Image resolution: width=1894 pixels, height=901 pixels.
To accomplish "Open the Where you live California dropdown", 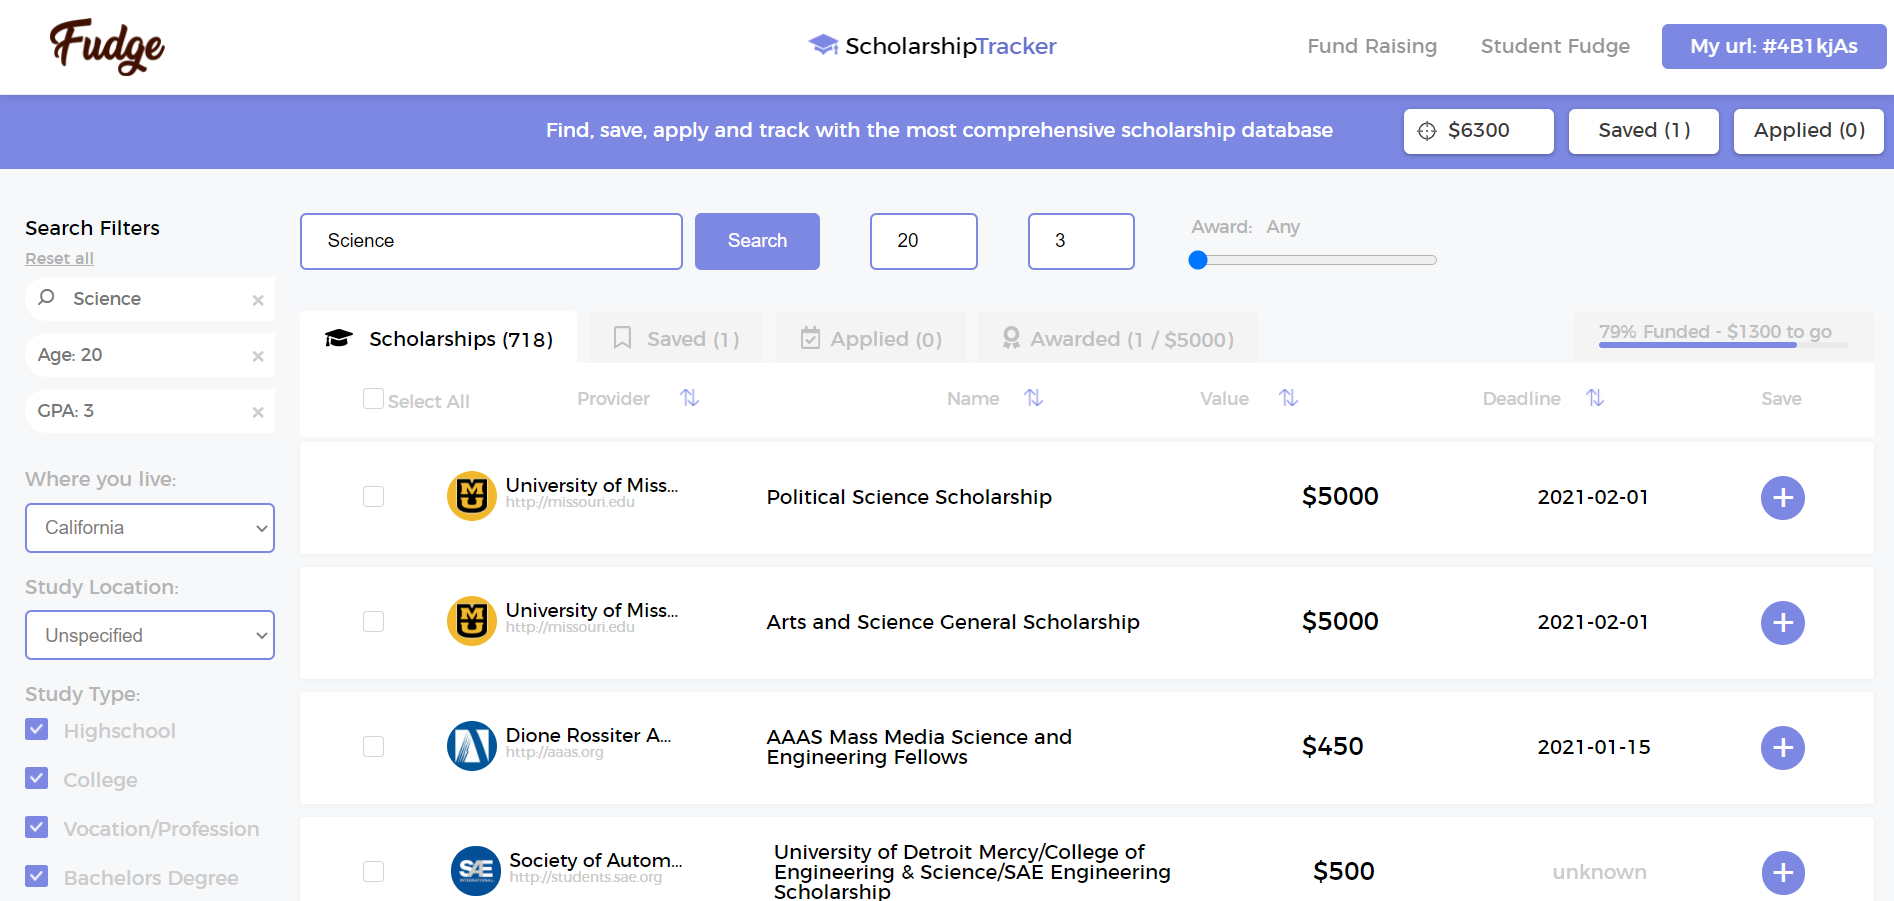I will click(x=150, y=528).
